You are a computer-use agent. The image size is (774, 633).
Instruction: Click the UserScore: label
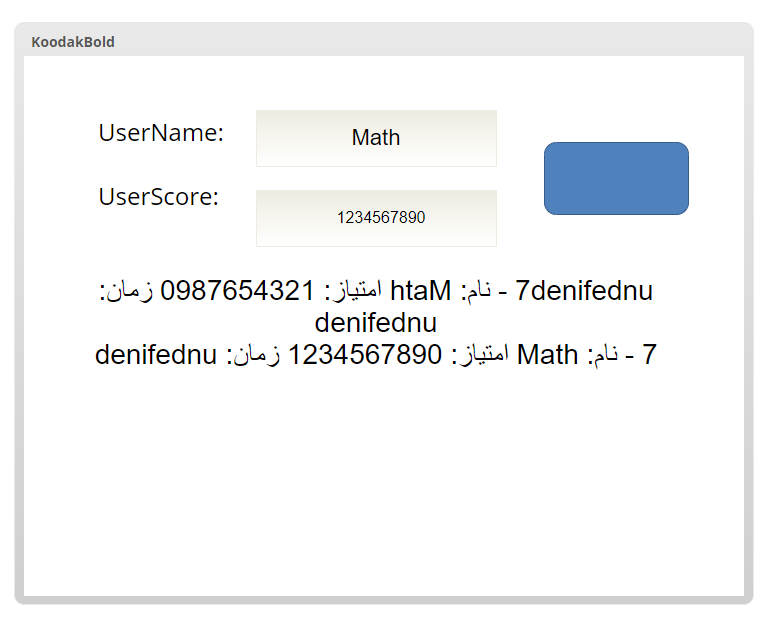pos(158,197)
